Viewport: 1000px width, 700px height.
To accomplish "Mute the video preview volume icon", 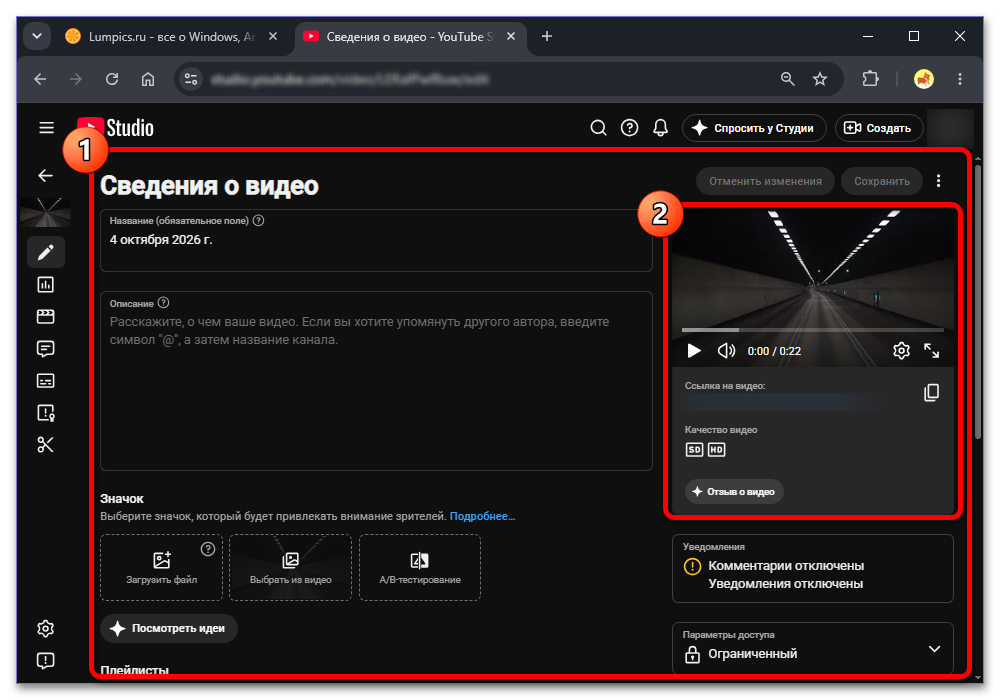I will pyautogui.click(x=726, y=351).
